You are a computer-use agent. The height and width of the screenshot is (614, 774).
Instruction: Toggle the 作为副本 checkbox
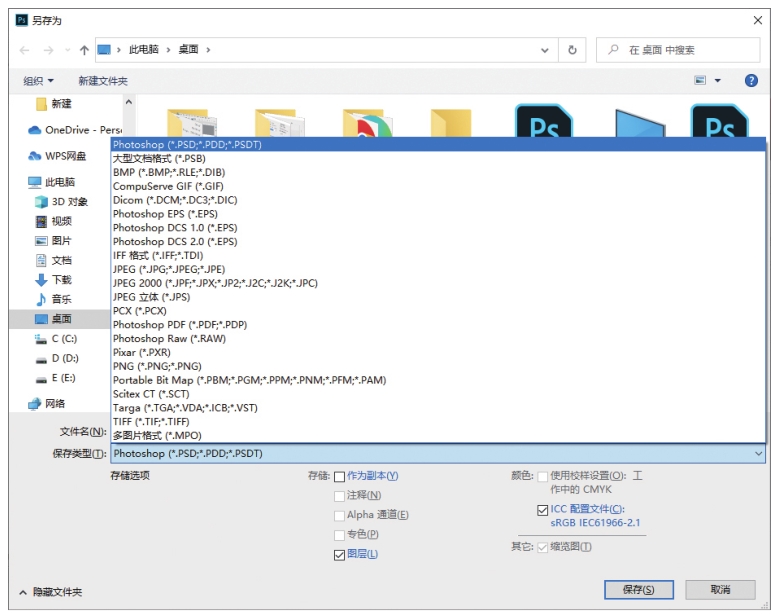click(339, 476)
